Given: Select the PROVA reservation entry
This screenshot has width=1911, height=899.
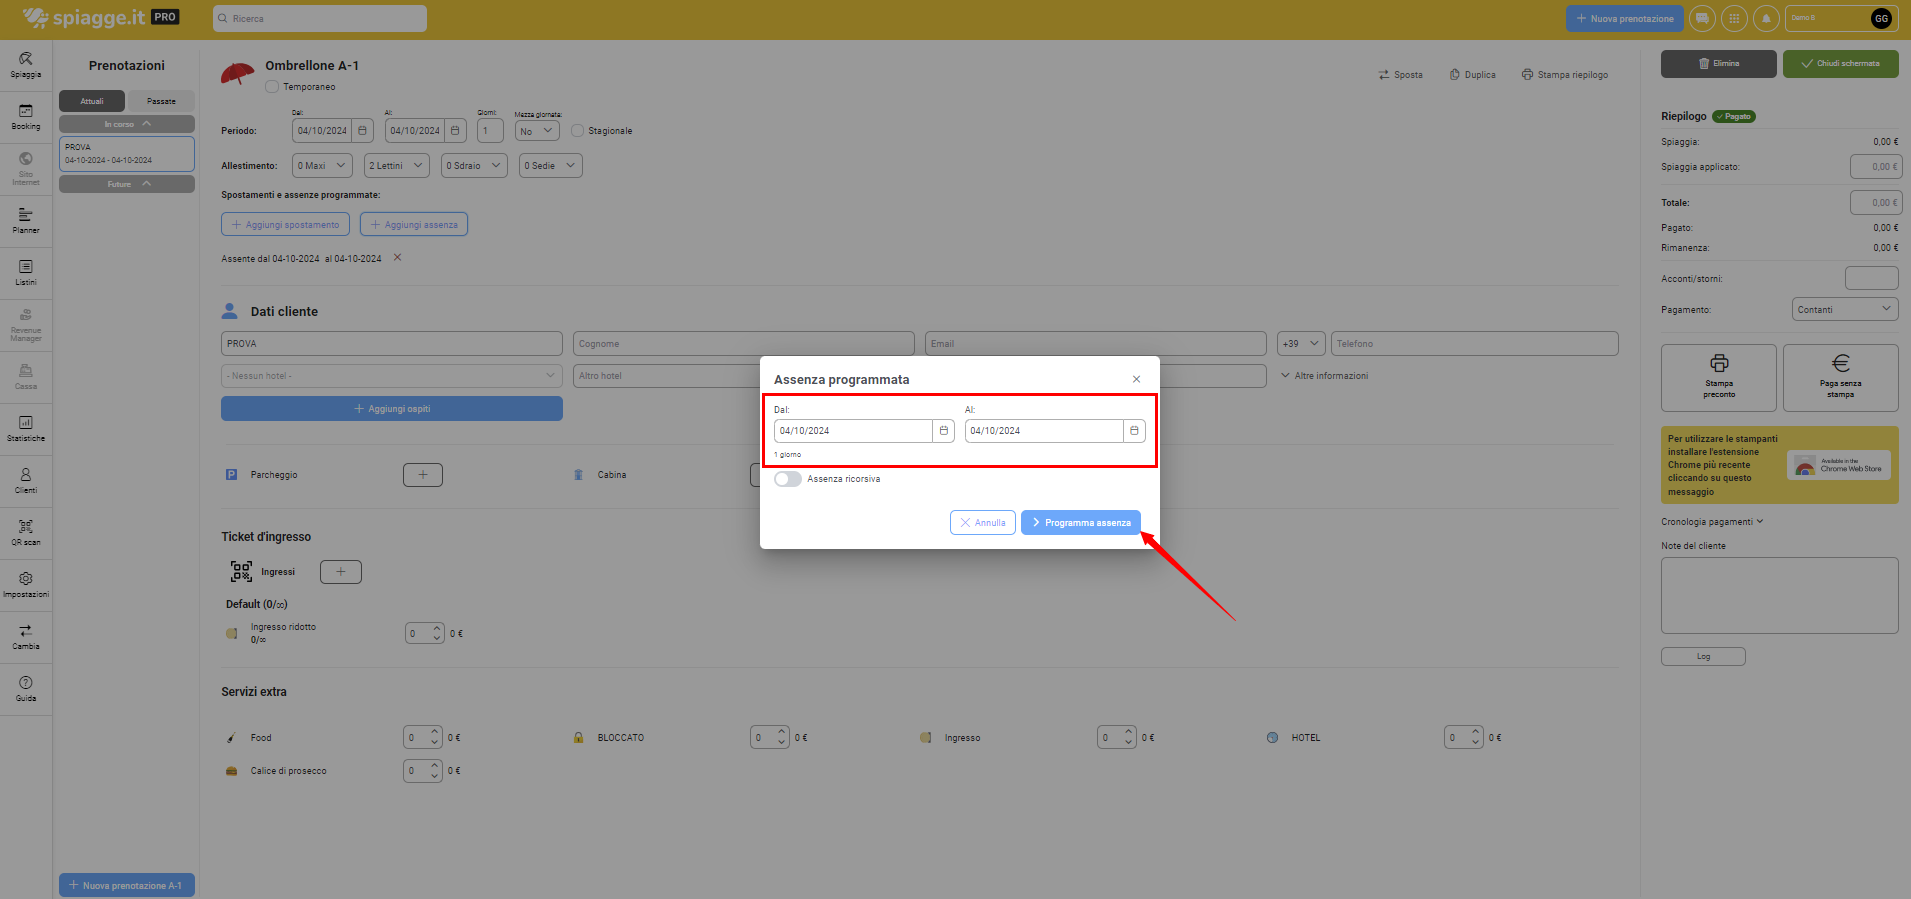Looking at the screenshot, I should click(127, 154).
